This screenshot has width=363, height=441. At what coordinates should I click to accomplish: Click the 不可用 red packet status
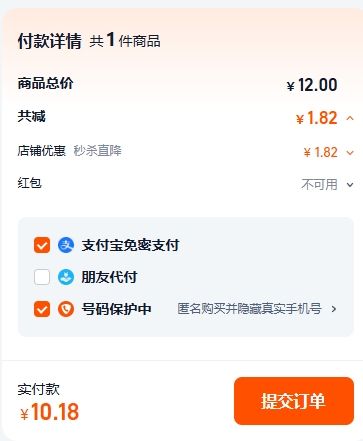coord(319,184)
